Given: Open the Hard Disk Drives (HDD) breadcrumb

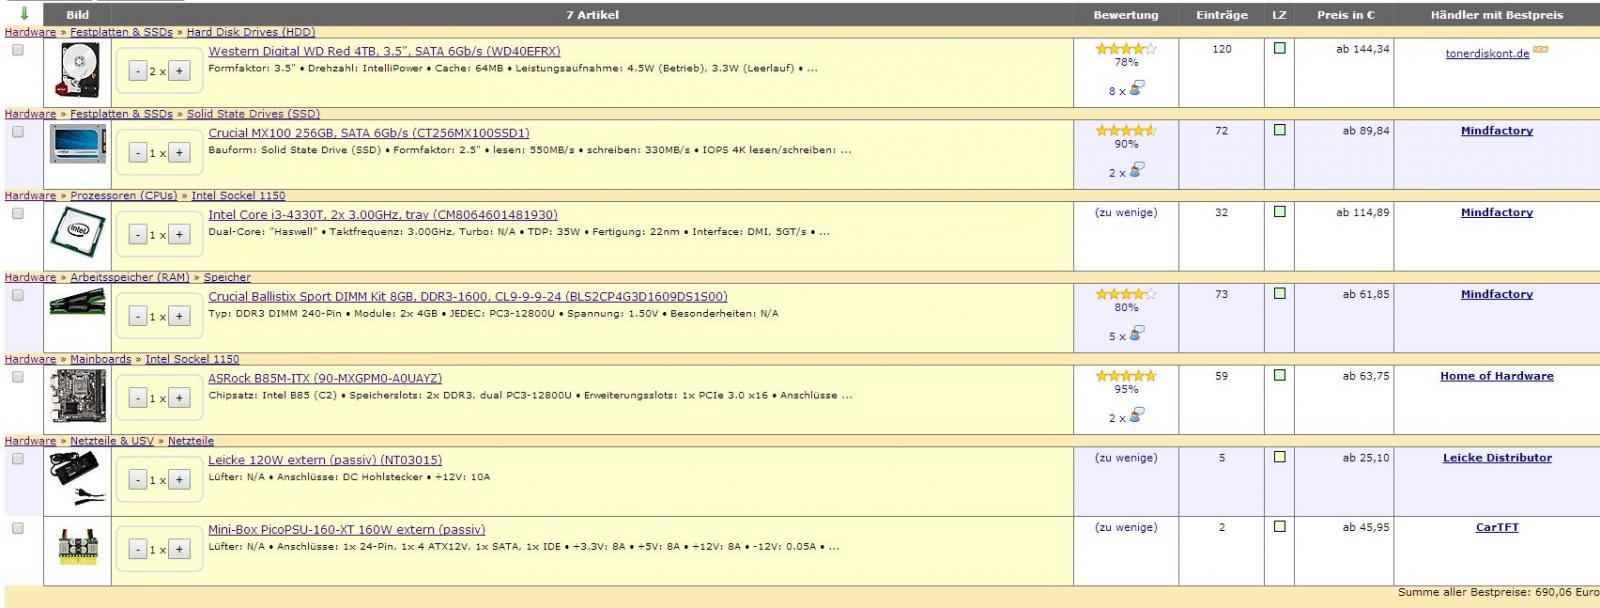Looking at the screenshot, I should (x=251, y=32).
